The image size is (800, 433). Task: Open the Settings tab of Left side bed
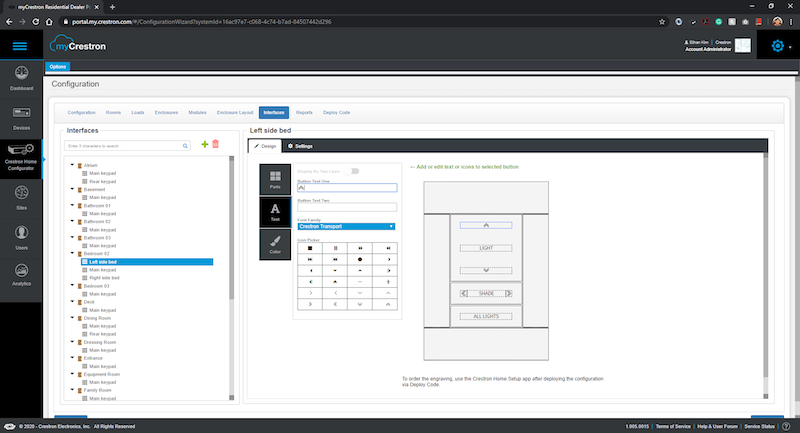pos(300,146)
